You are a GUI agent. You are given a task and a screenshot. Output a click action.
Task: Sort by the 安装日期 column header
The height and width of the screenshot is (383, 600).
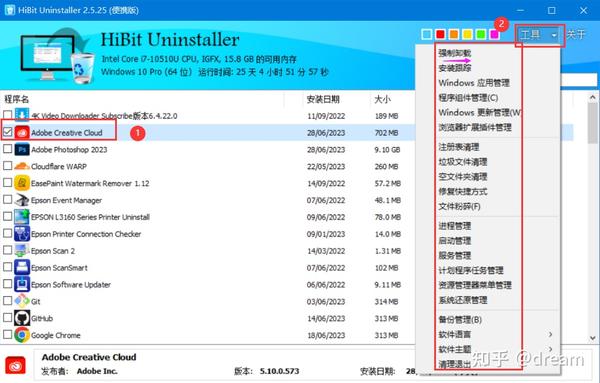[323, 99]
